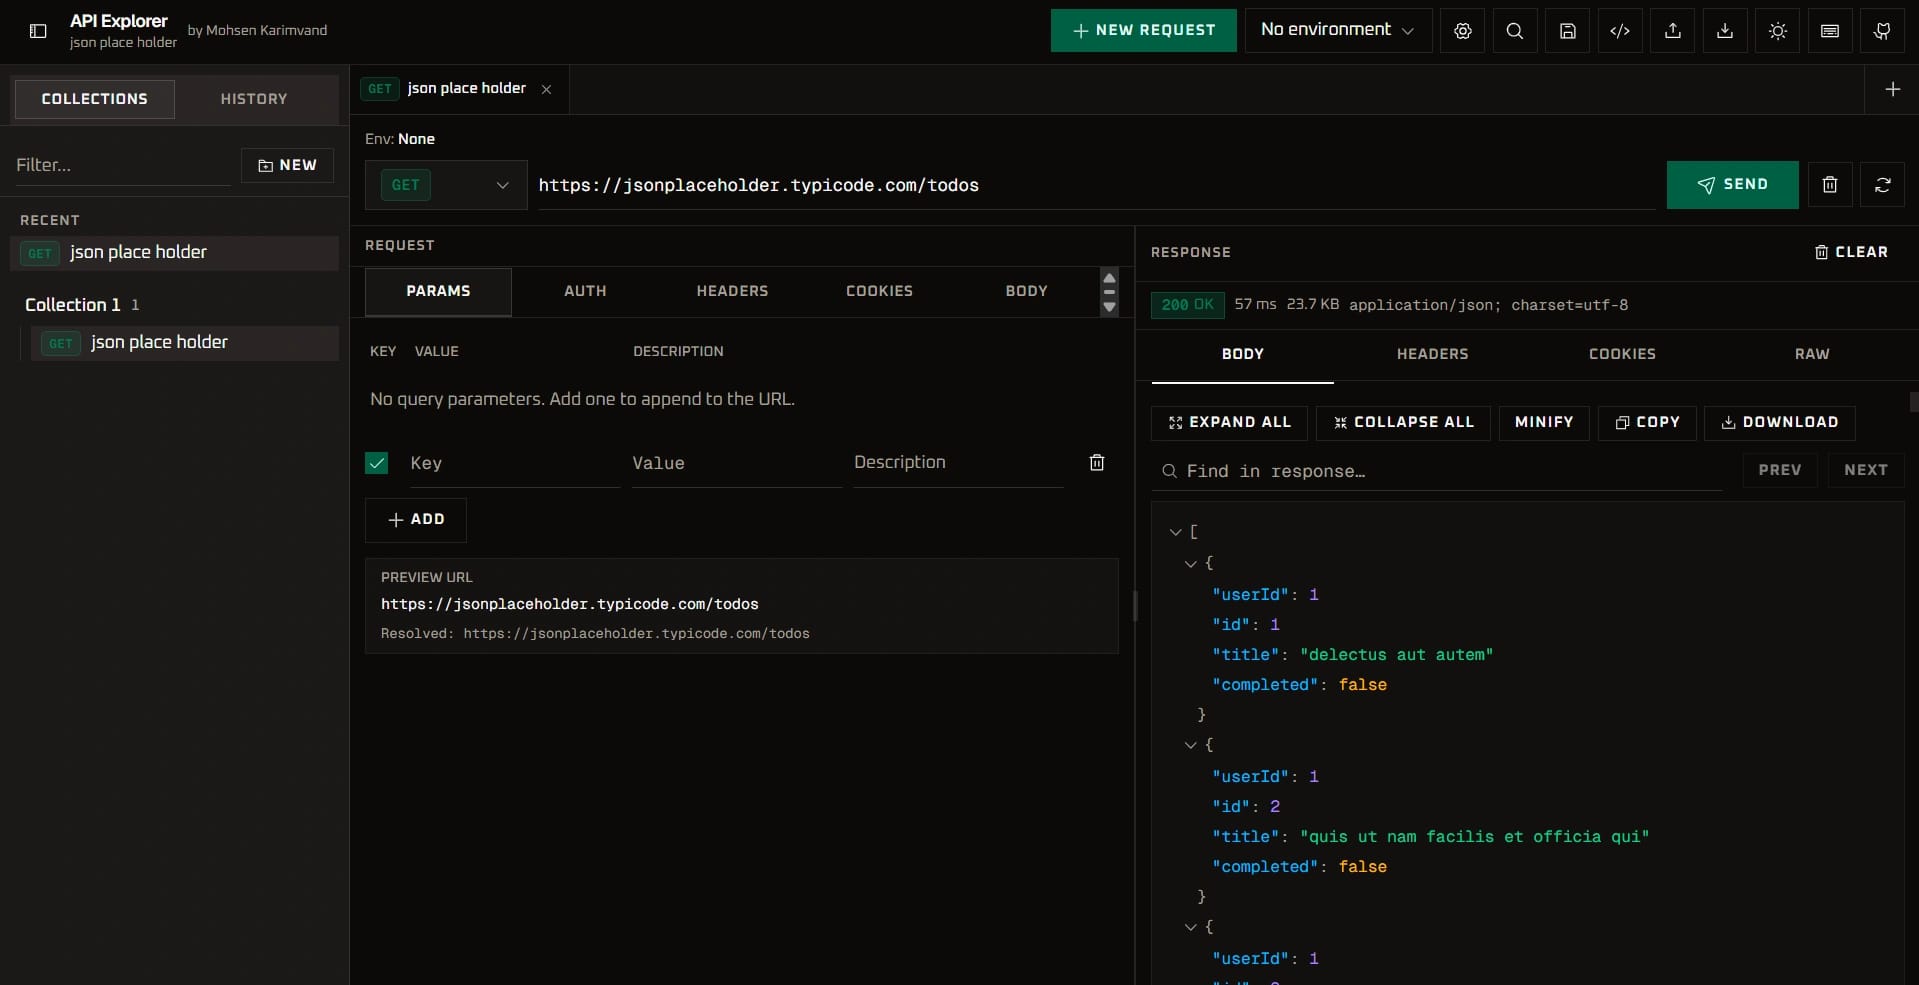The width and height of the screenshot is (1919, 985).
Task: Click the response Download button
Action: pyautogui.click(x=1779, y=423)
